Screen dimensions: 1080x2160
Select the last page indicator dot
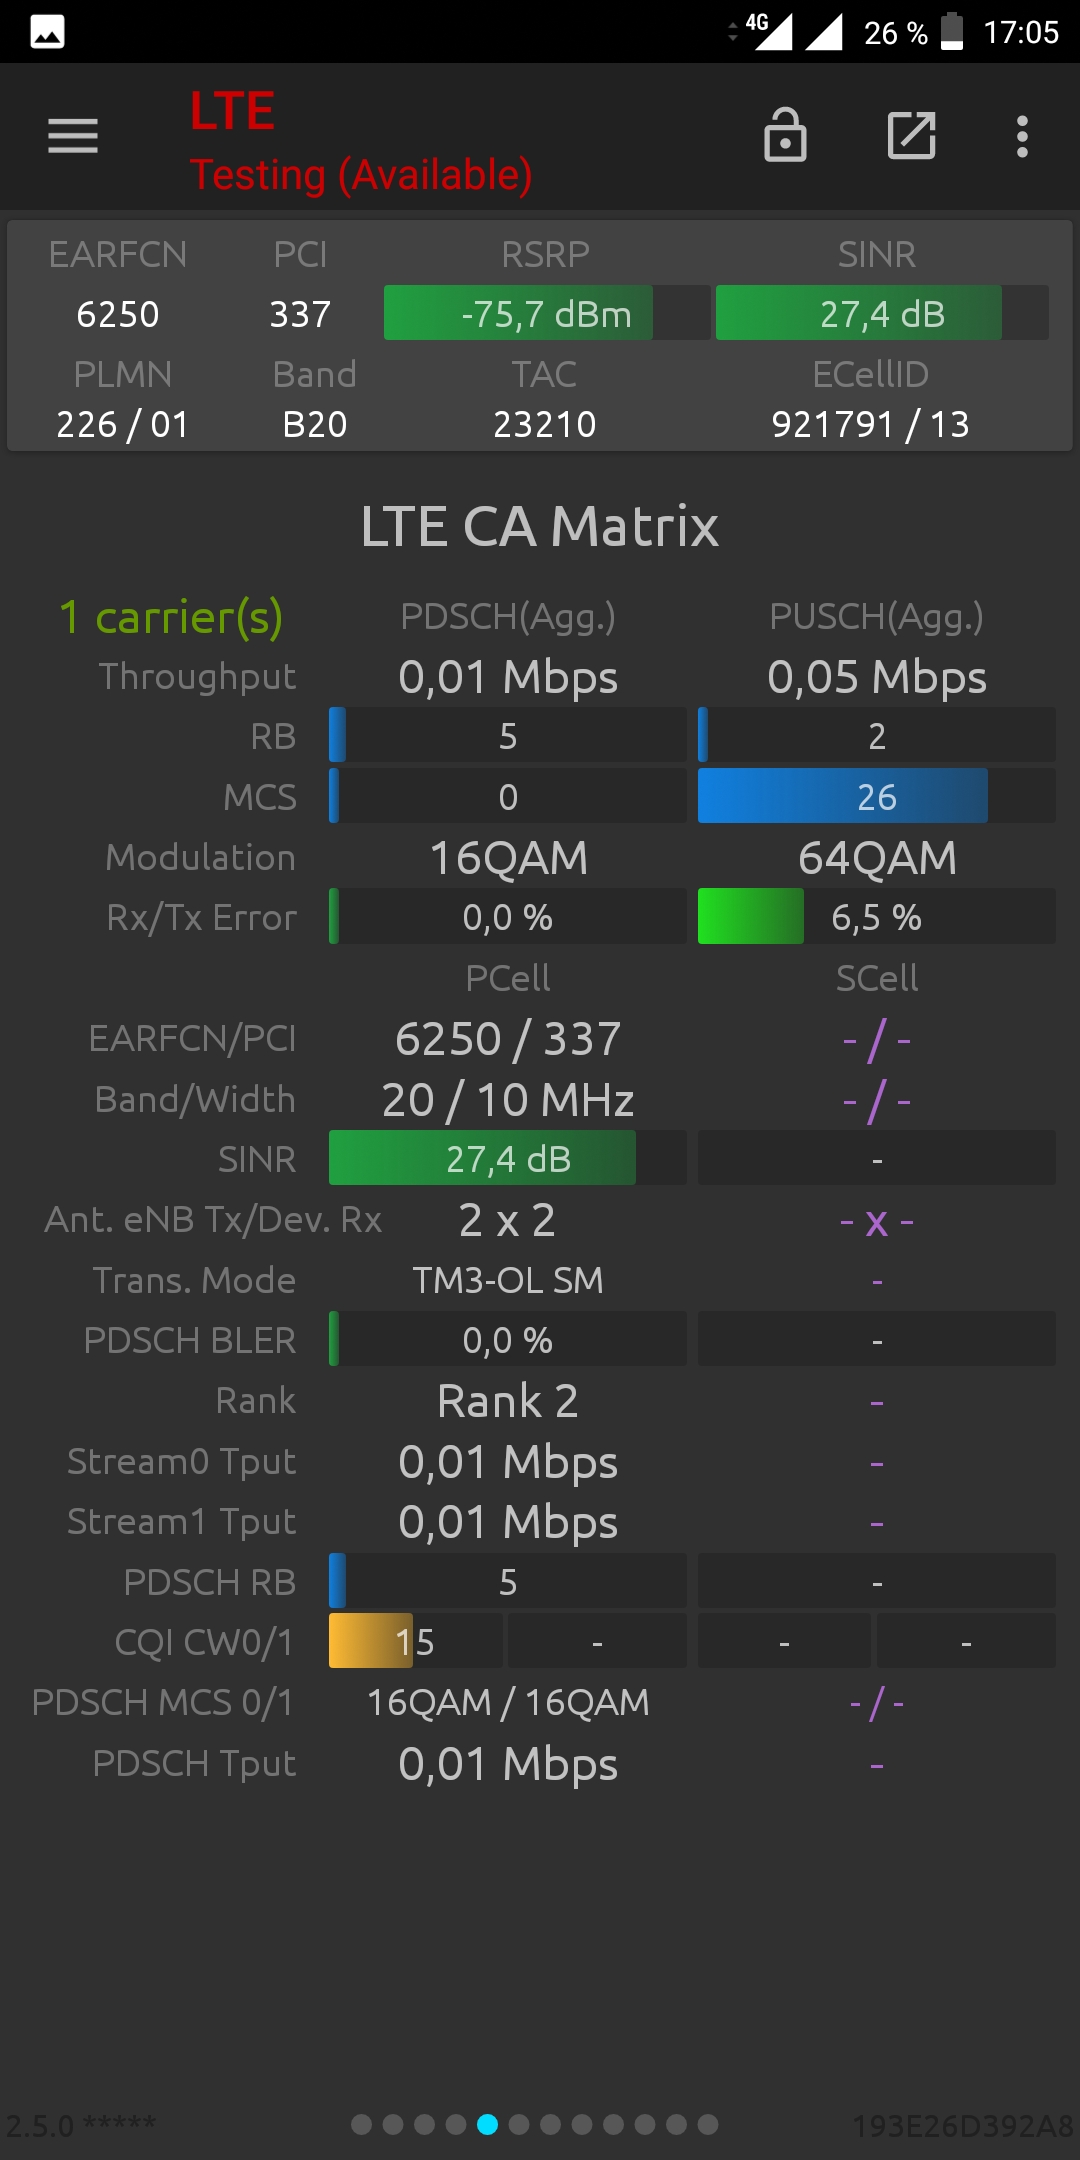pos(708,2124)
